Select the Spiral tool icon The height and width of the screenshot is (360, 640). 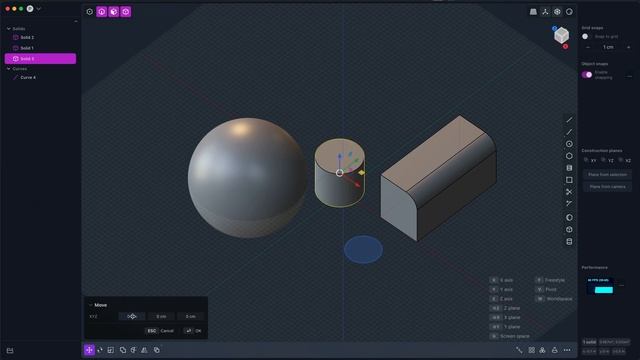569,168
